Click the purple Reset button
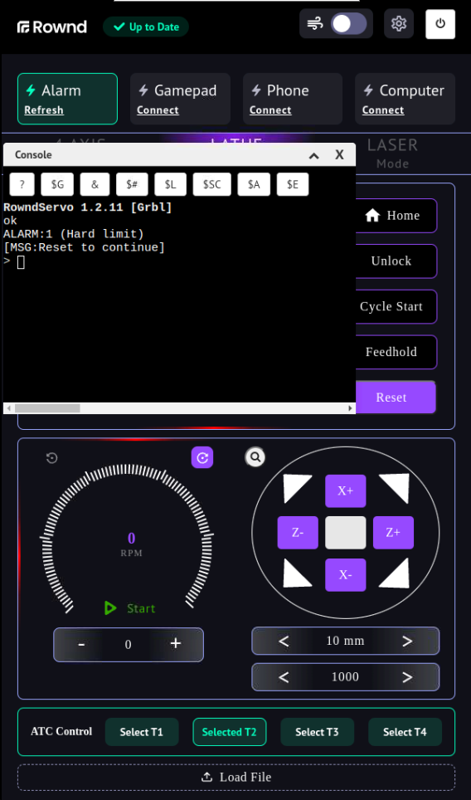 pyautogui.click(x=392, y=397)
